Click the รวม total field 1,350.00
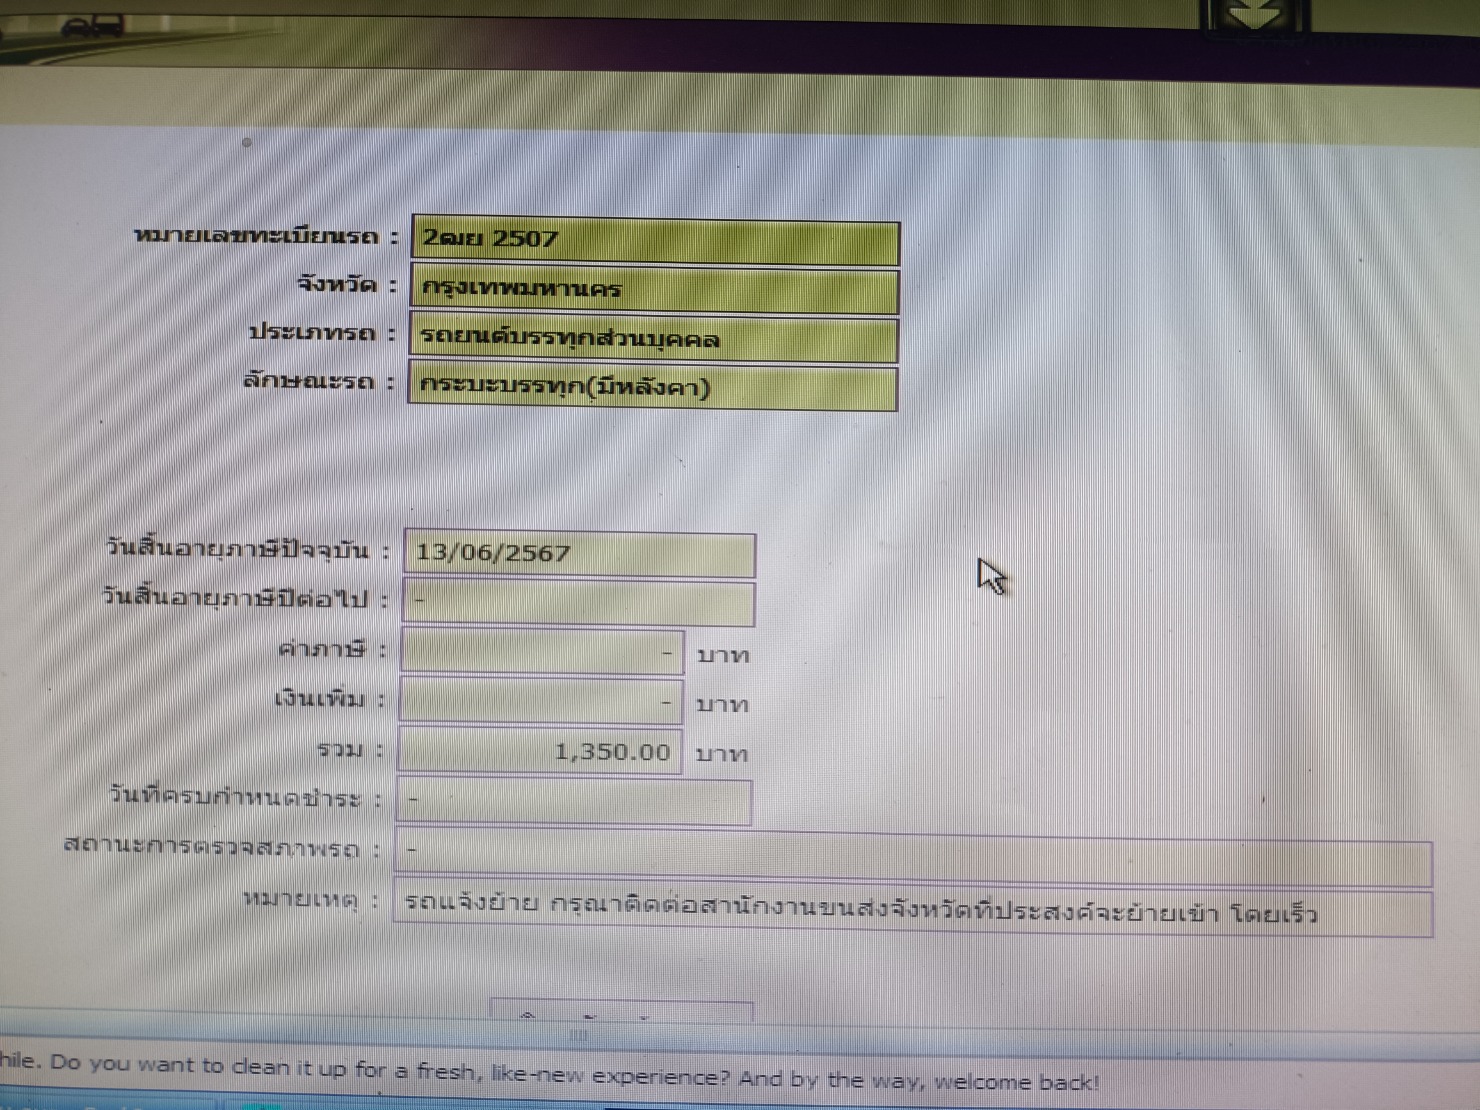 point(540,752)
